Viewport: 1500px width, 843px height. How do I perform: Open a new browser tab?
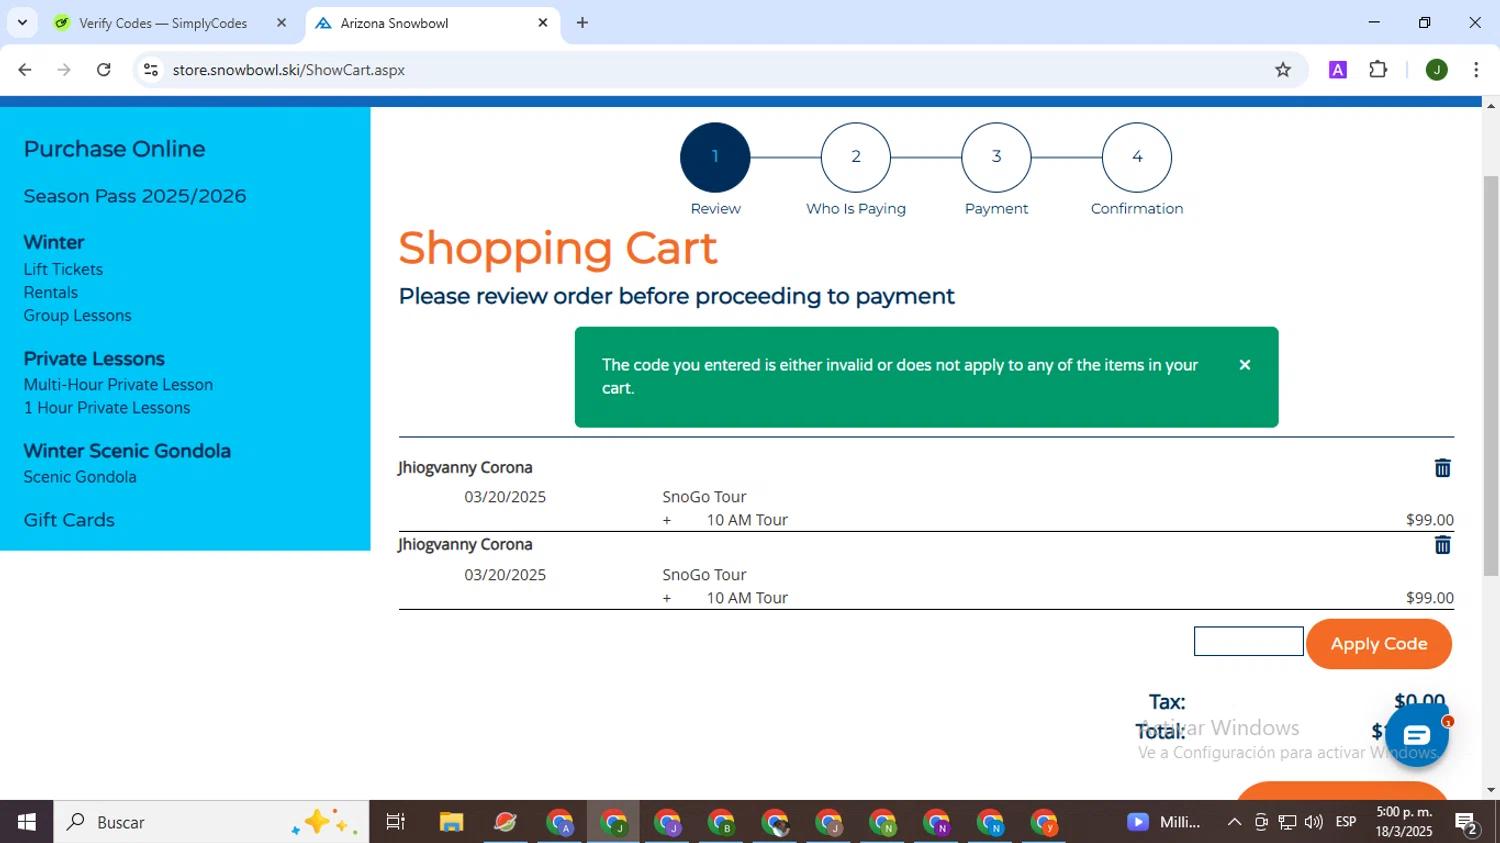pos(582,23)
